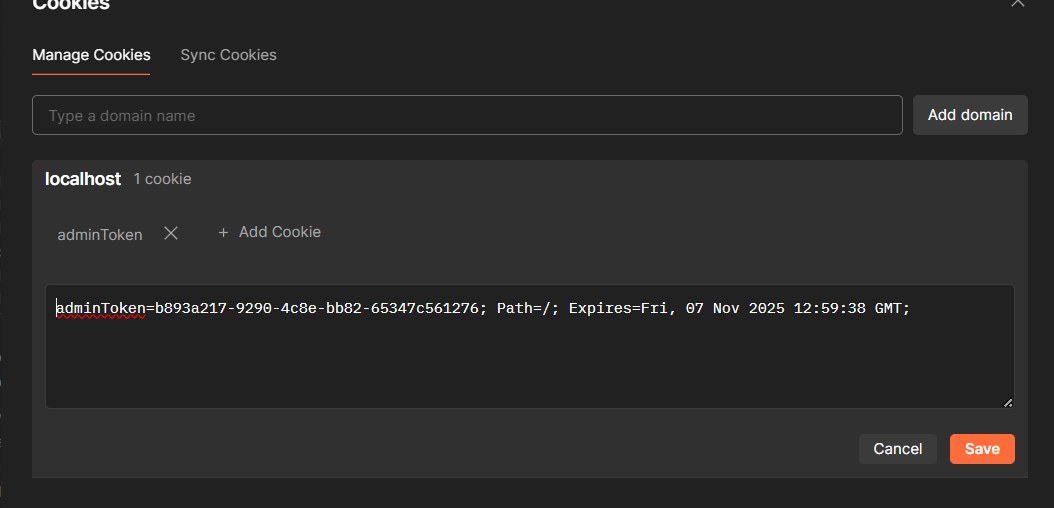Click the plus icon beside Add Cookie

click(223, 232)
